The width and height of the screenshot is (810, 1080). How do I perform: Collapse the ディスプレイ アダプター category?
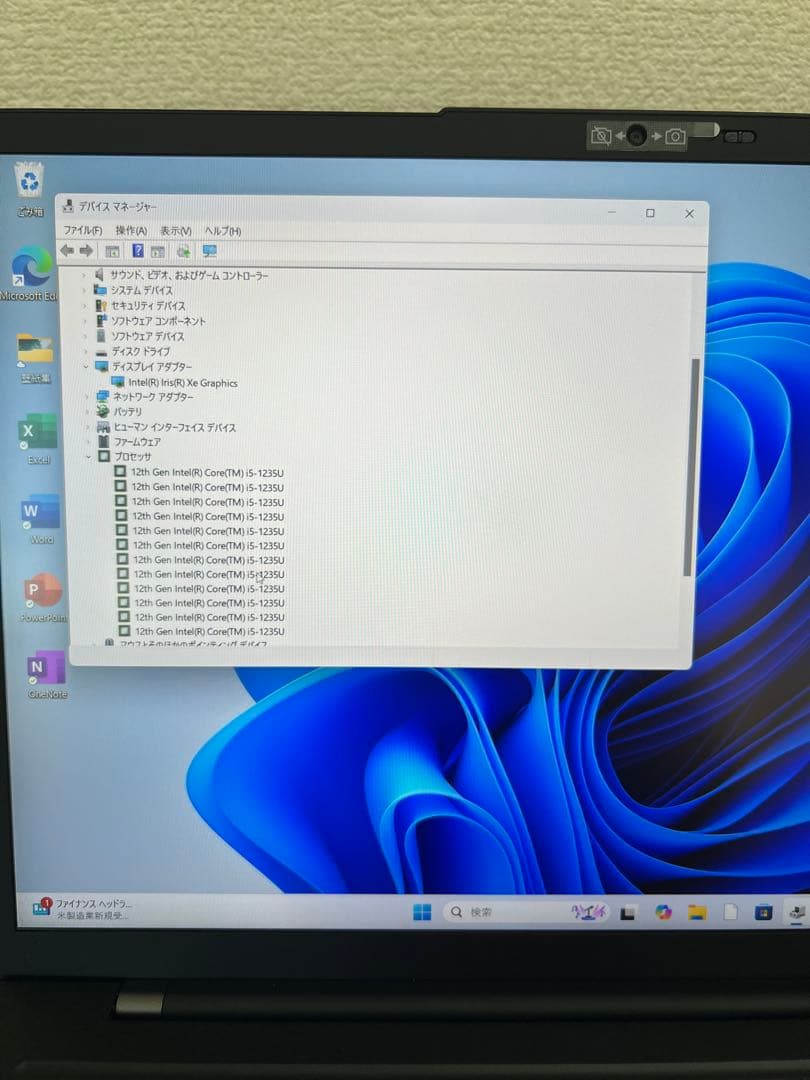point(86,367)
